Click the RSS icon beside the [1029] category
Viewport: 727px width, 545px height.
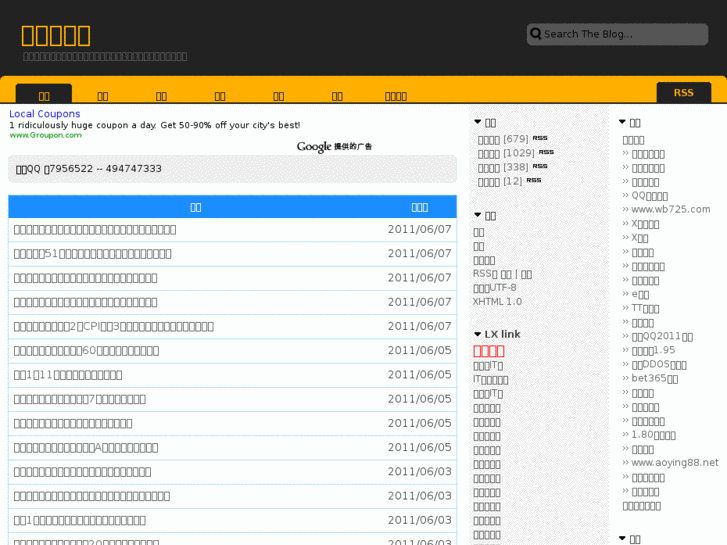[x=546, y=153]
